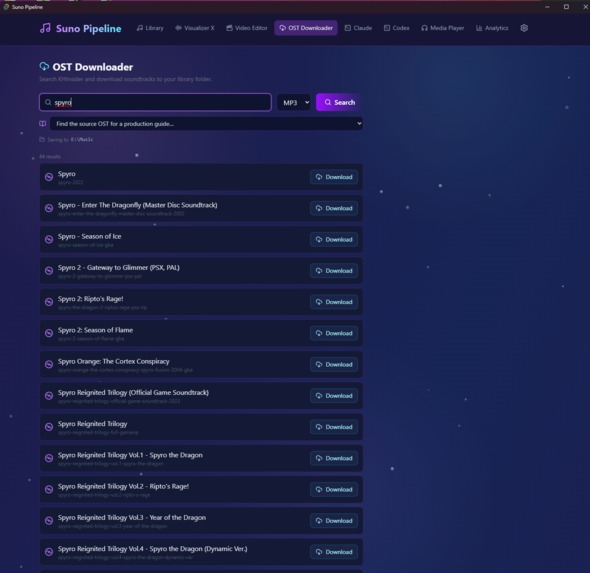Viewport: 590px width, 573px height.
Task: Download Spyro Reignited Trilogy Official Game Soundtrack
Action: 334,395
